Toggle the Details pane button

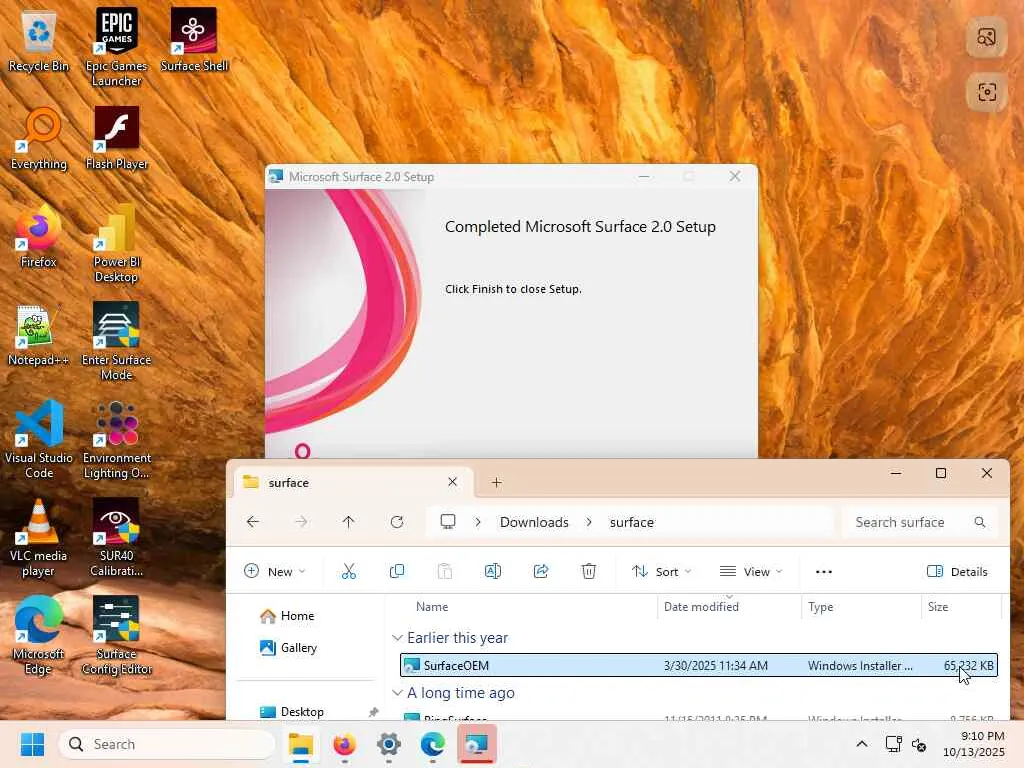957,571
